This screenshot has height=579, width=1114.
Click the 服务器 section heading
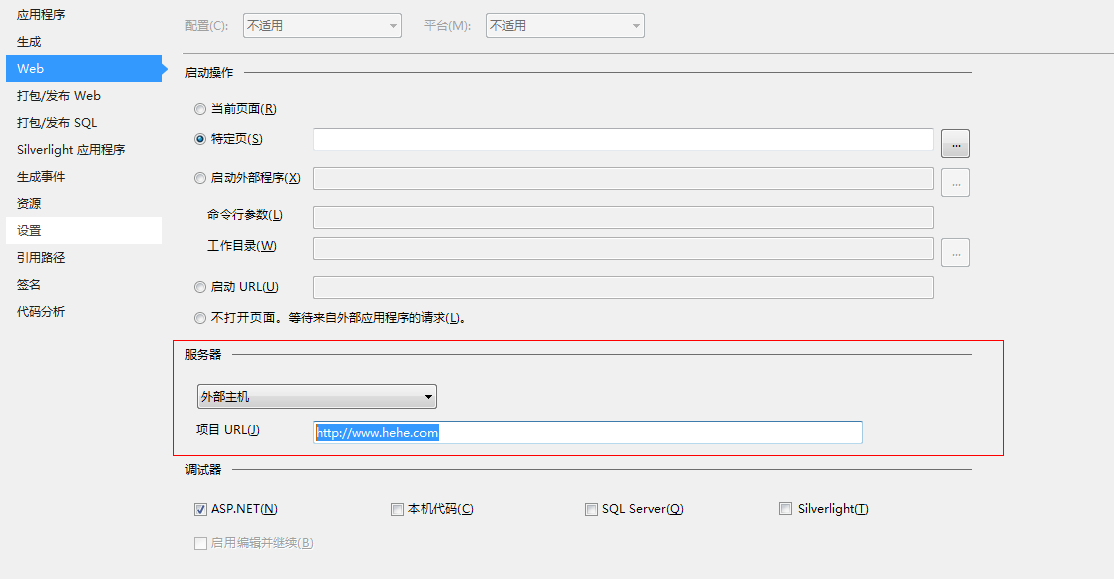pos(203,355)
